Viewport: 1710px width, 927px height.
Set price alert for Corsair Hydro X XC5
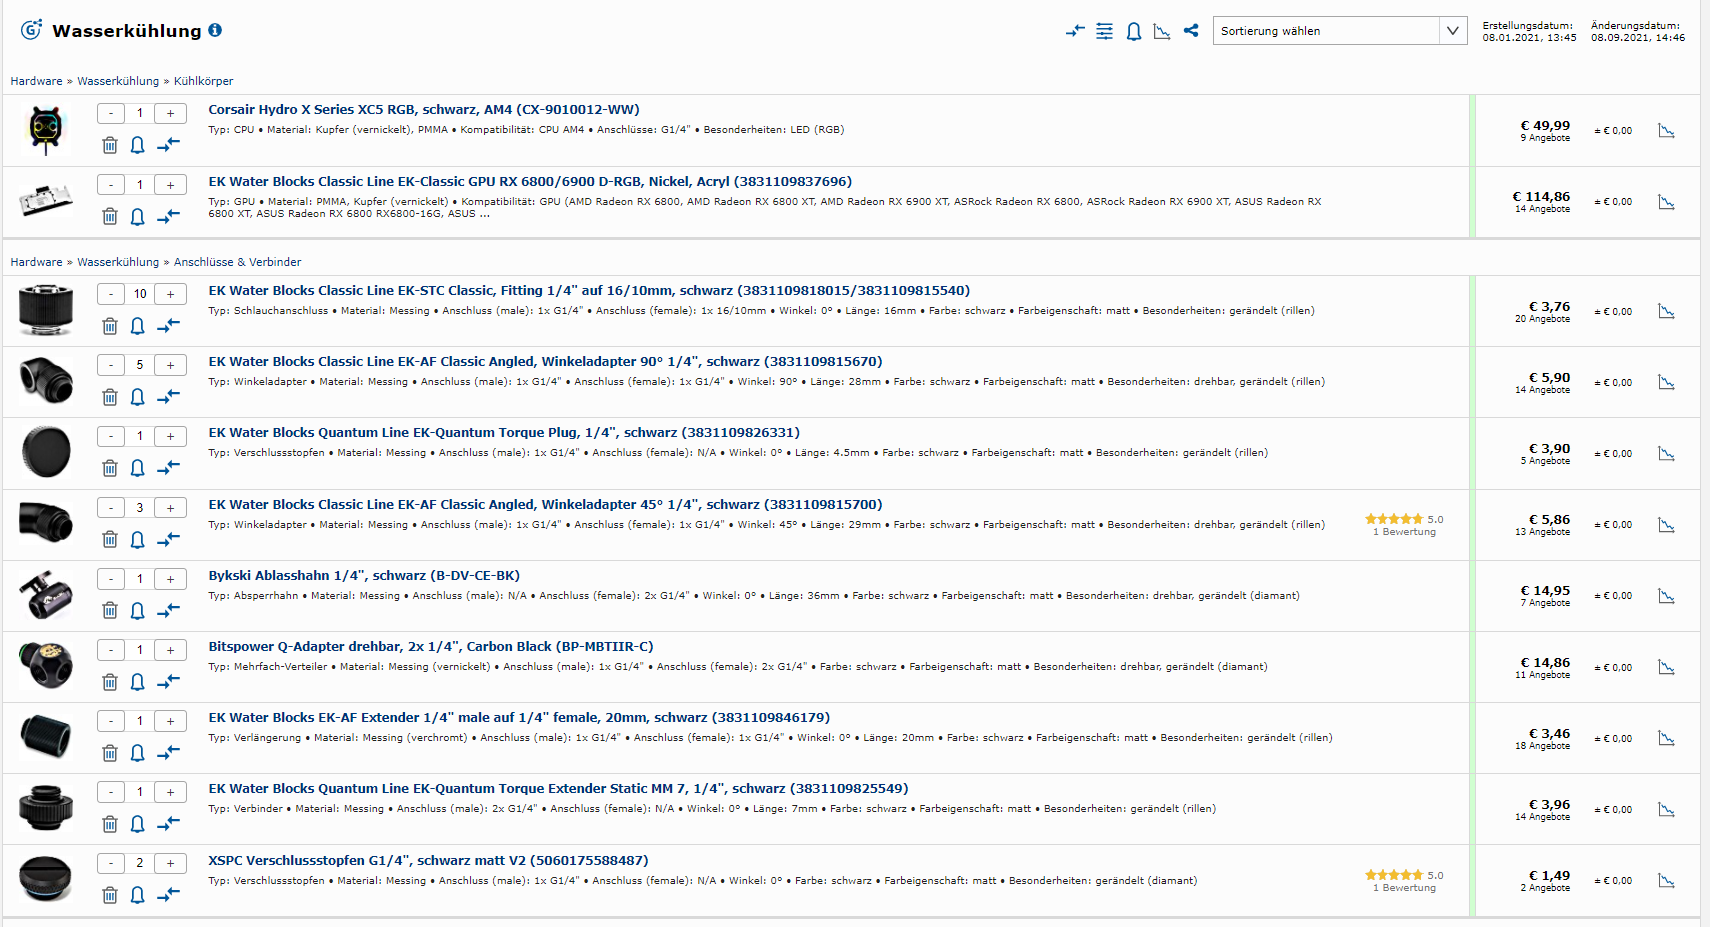(138, 145)
